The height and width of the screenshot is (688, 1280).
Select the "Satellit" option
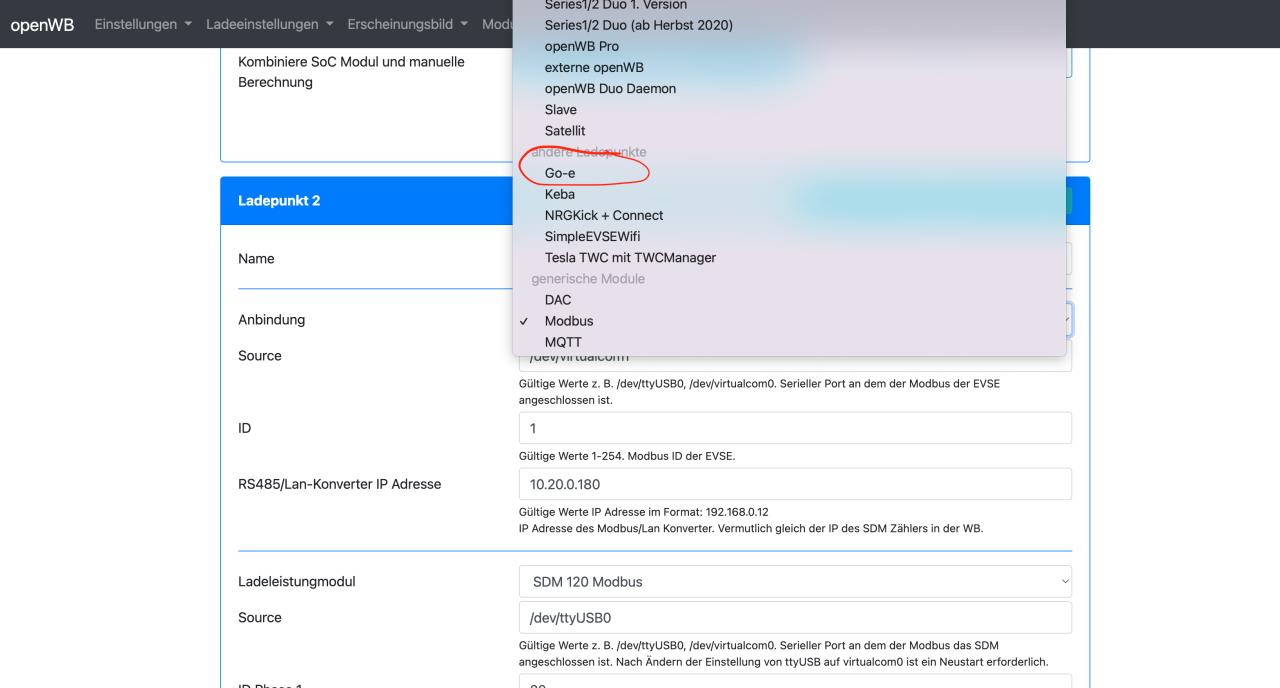pos(789,131)
